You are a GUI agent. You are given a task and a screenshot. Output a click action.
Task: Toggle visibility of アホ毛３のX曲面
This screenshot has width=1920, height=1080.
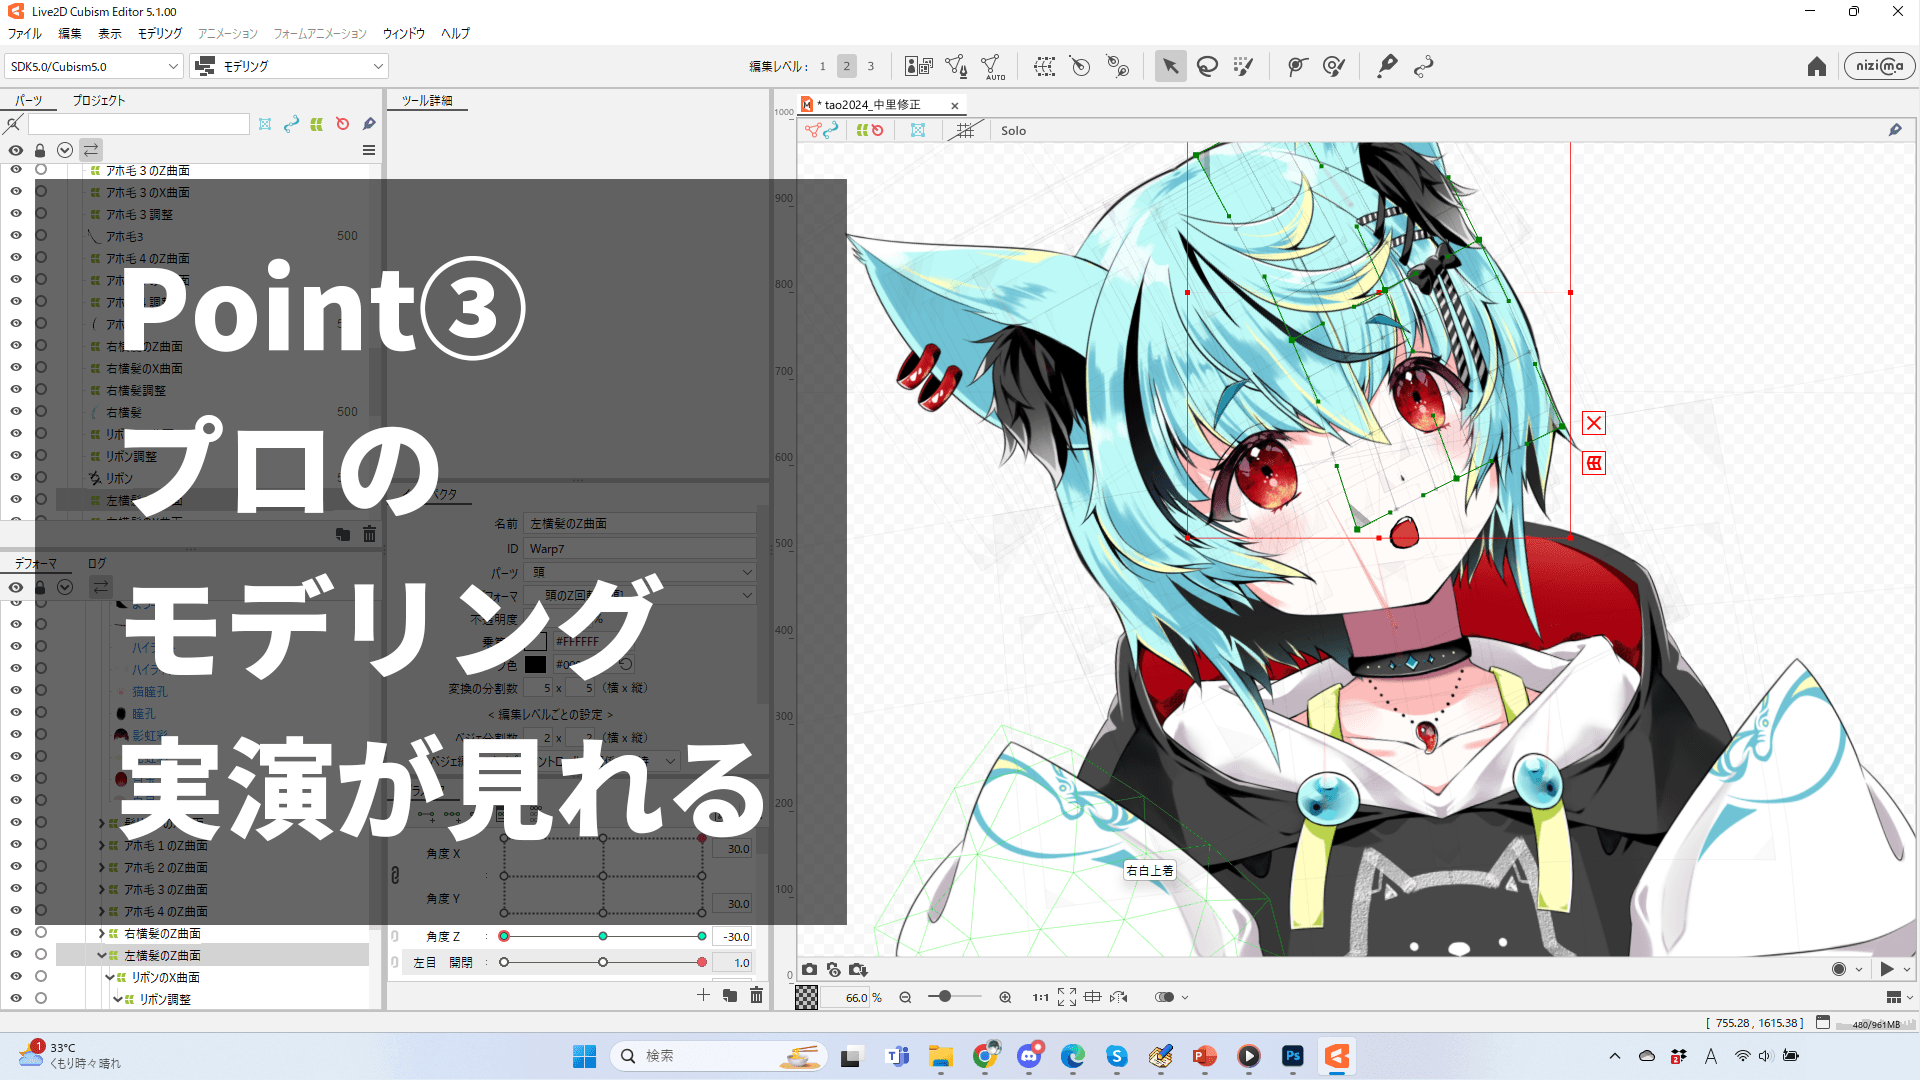[x=16, y=192]
